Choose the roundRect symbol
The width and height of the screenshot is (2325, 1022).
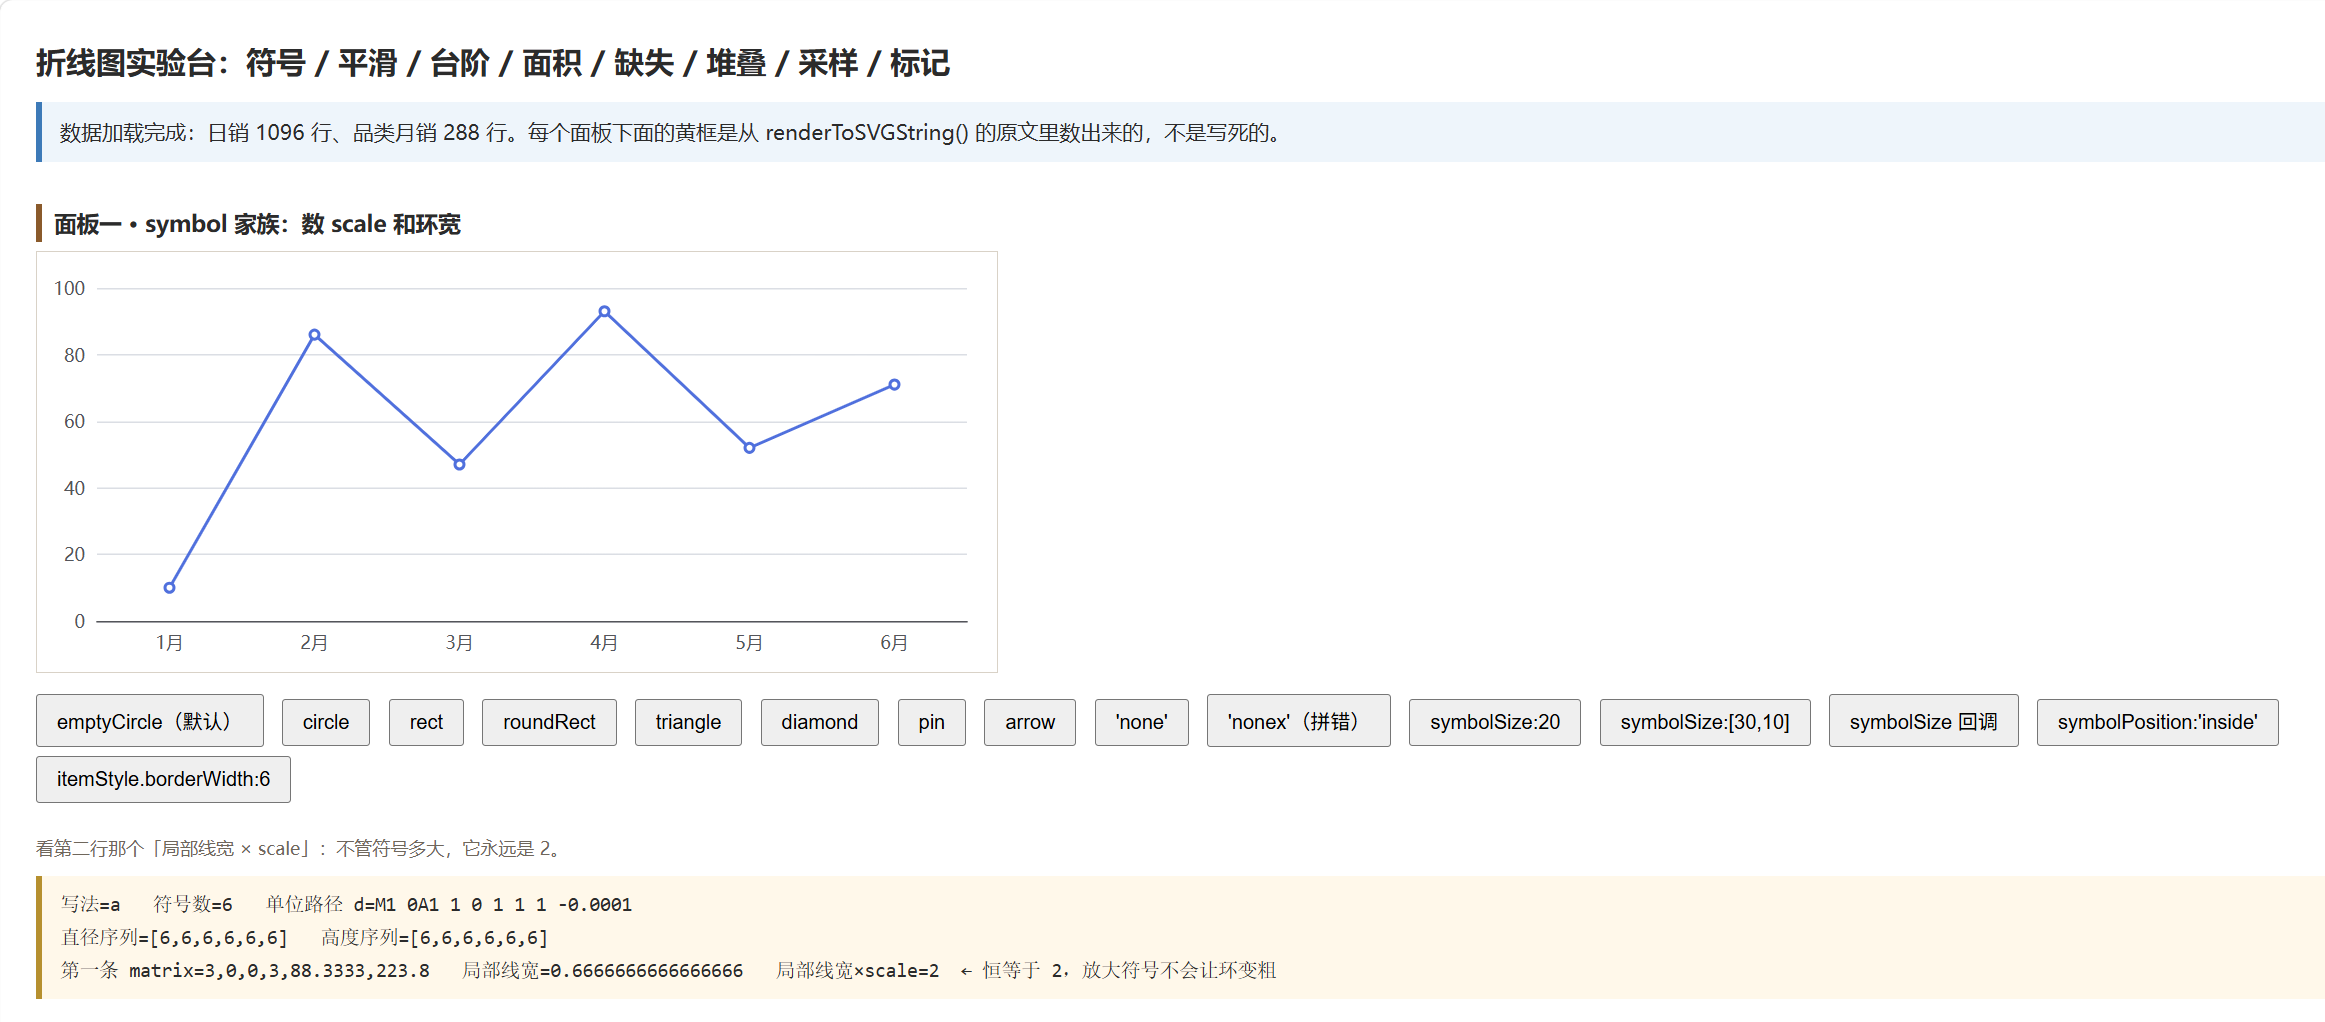(549, 722)
